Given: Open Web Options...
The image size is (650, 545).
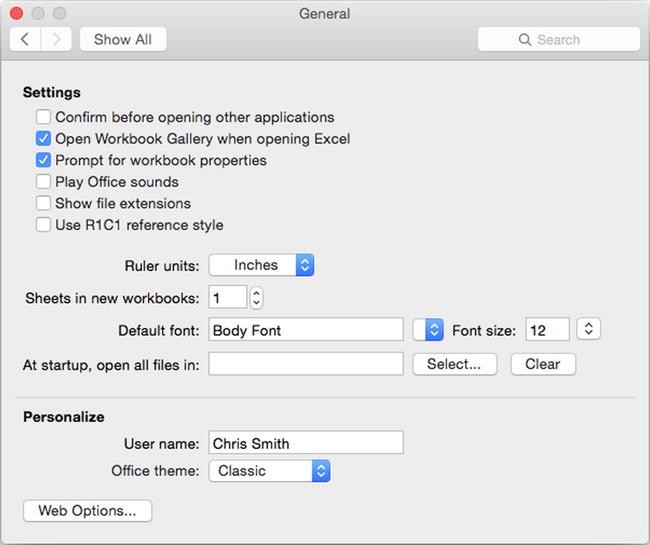Looking at the screenshot, I should 87,511.
